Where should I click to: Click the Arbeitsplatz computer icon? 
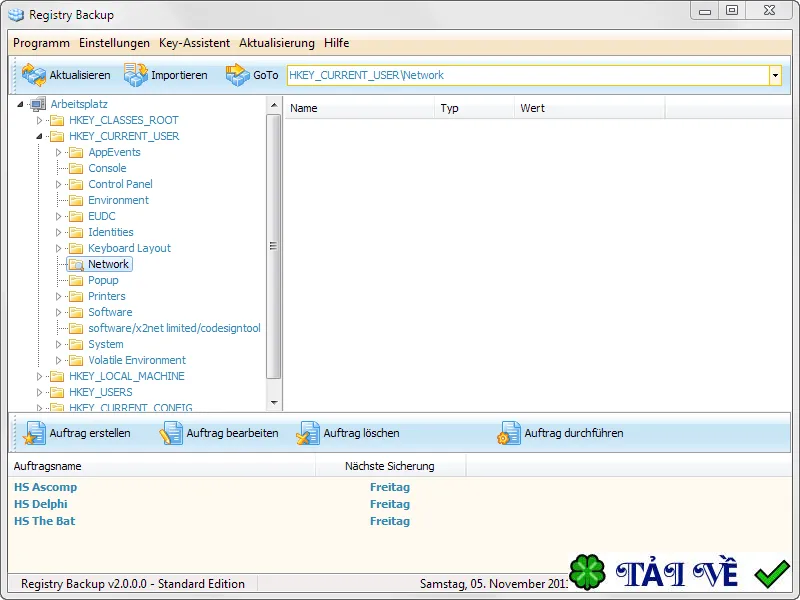tap(38, 104)
